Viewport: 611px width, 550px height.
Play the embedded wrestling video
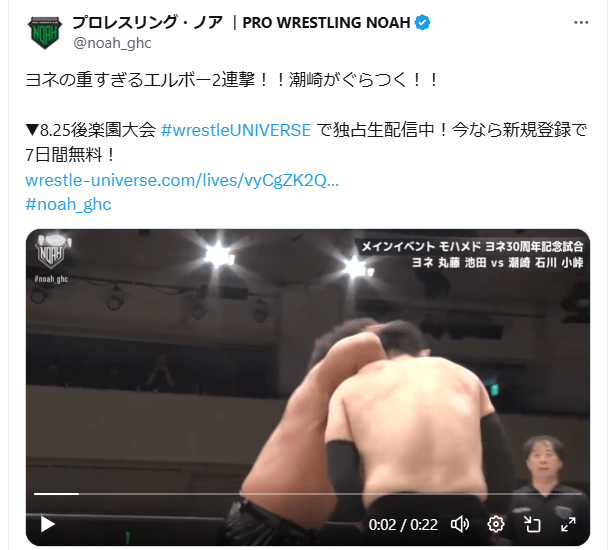pos(48,524)
